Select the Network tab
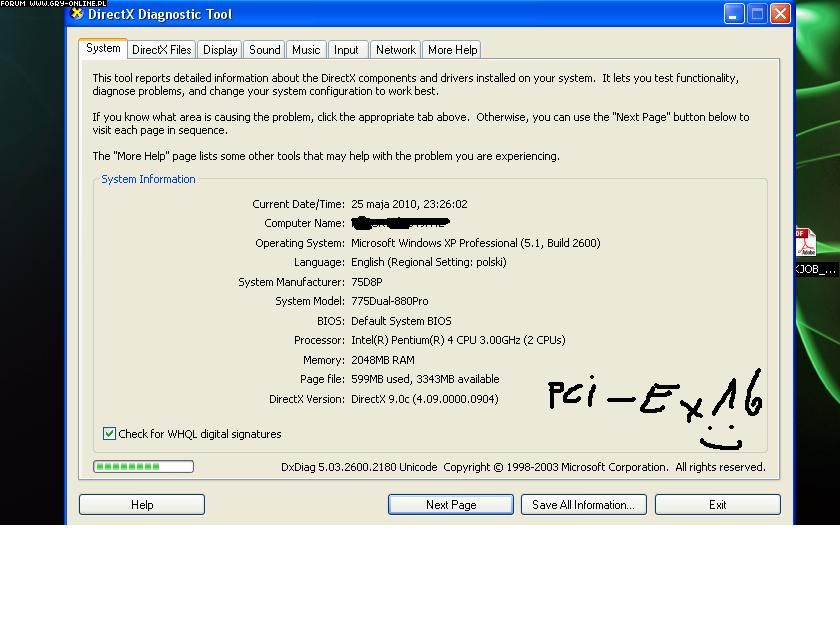 coord(395,50)
